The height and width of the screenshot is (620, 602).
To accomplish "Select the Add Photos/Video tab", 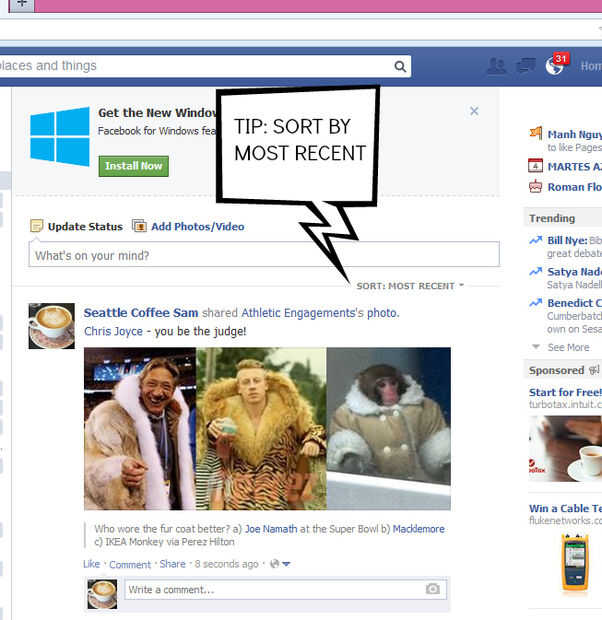I will point(188,227).
